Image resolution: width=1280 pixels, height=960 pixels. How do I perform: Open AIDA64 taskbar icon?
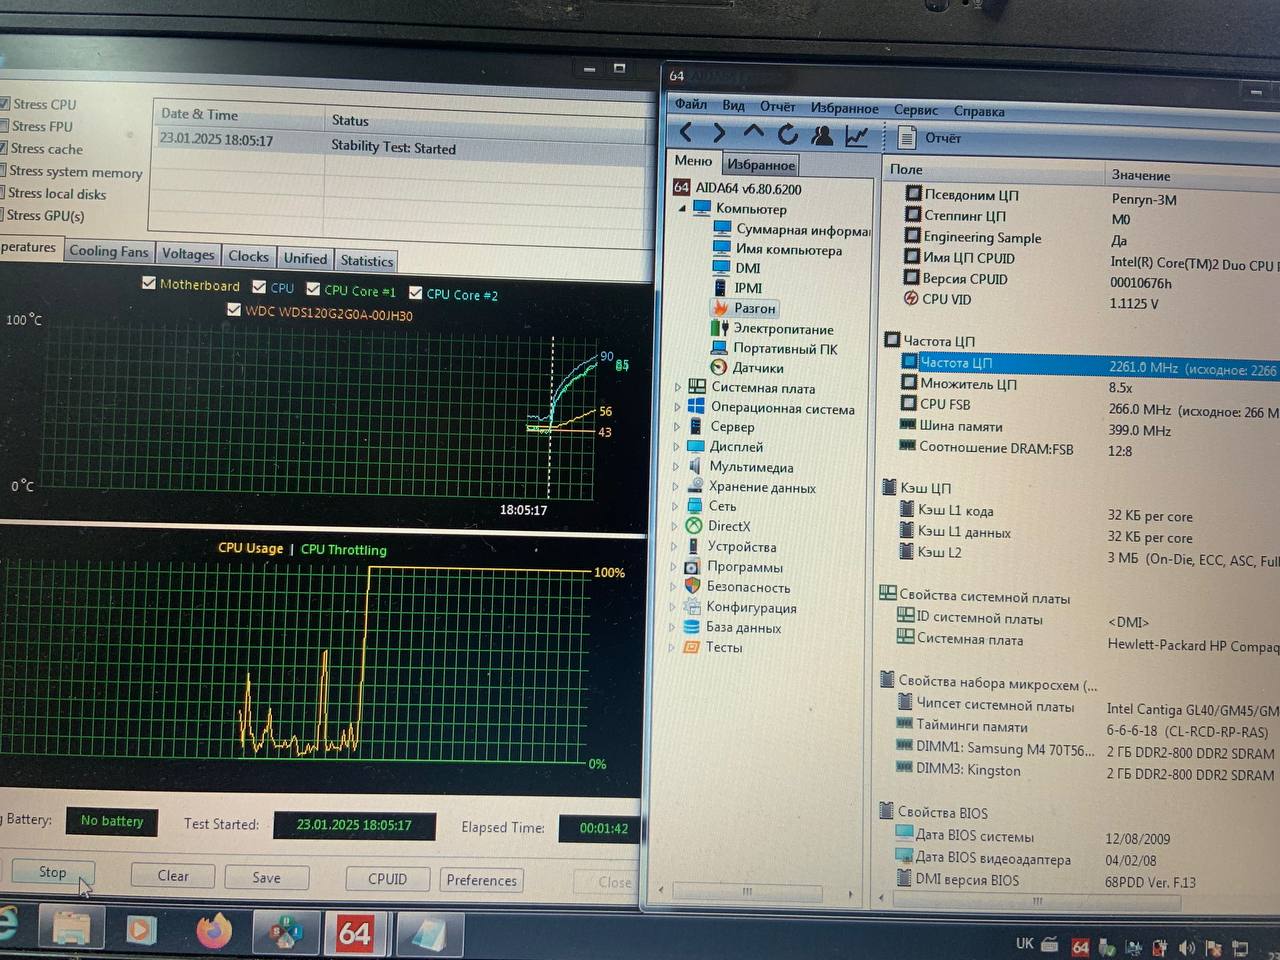pos(354,933)
